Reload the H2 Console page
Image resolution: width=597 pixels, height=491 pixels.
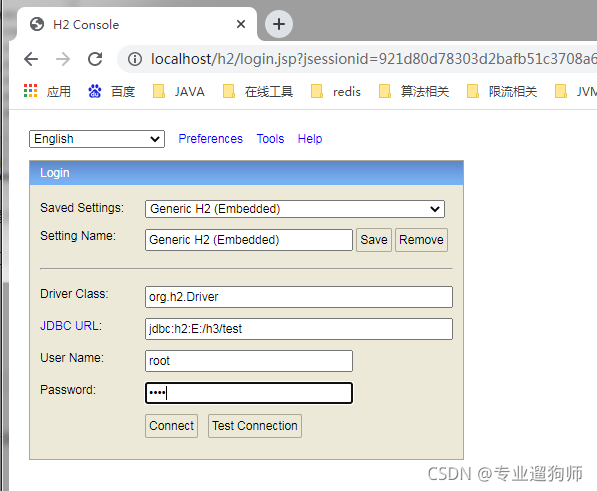[x=95, y=59]
